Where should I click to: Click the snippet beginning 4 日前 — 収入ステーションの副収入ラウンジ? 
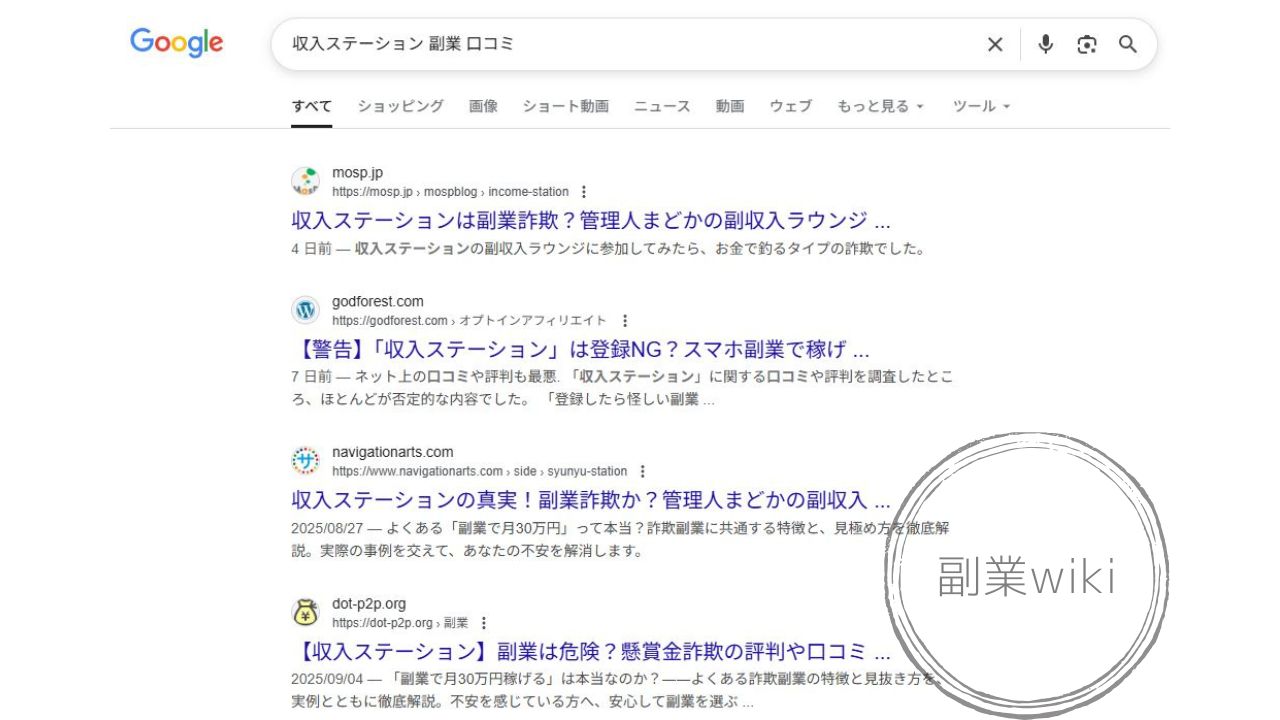[x=608, y=248]
